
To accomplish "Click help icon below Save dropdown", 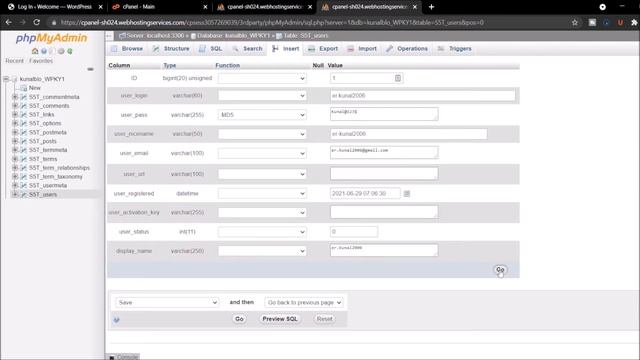I will tap(116, 320).
